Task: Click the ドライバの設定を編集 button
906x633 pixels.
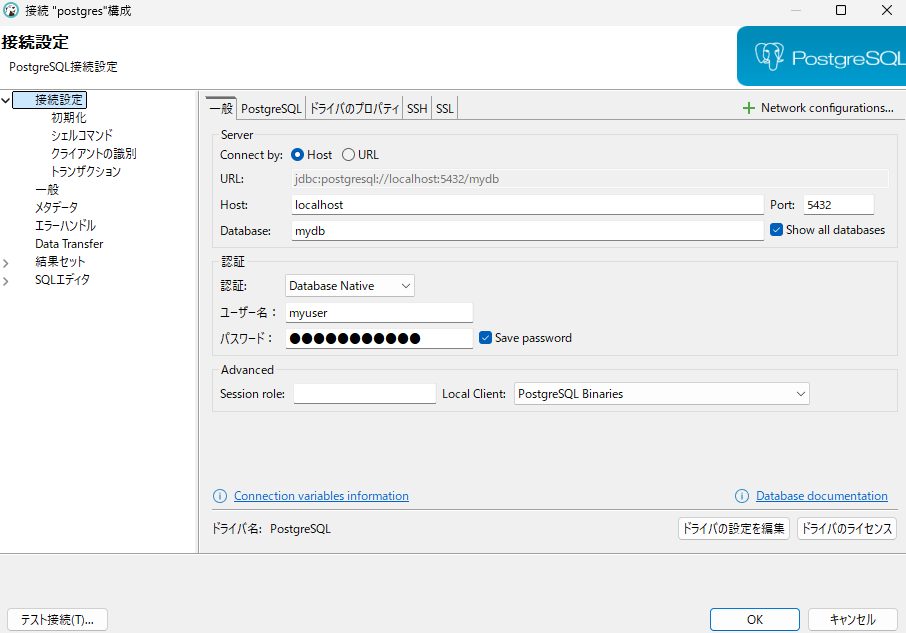Action: (734, 528)
